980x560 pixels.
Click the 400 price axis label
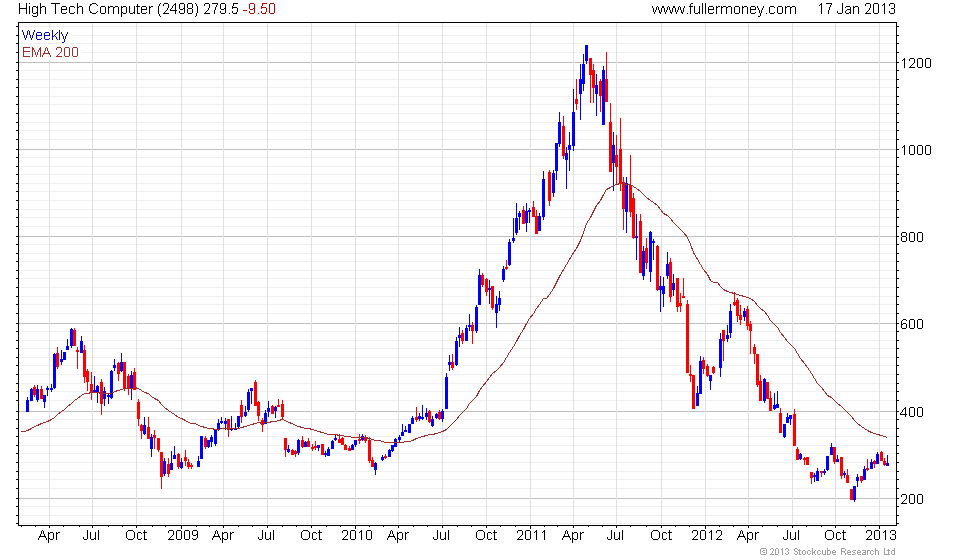(x=912, y=412)
